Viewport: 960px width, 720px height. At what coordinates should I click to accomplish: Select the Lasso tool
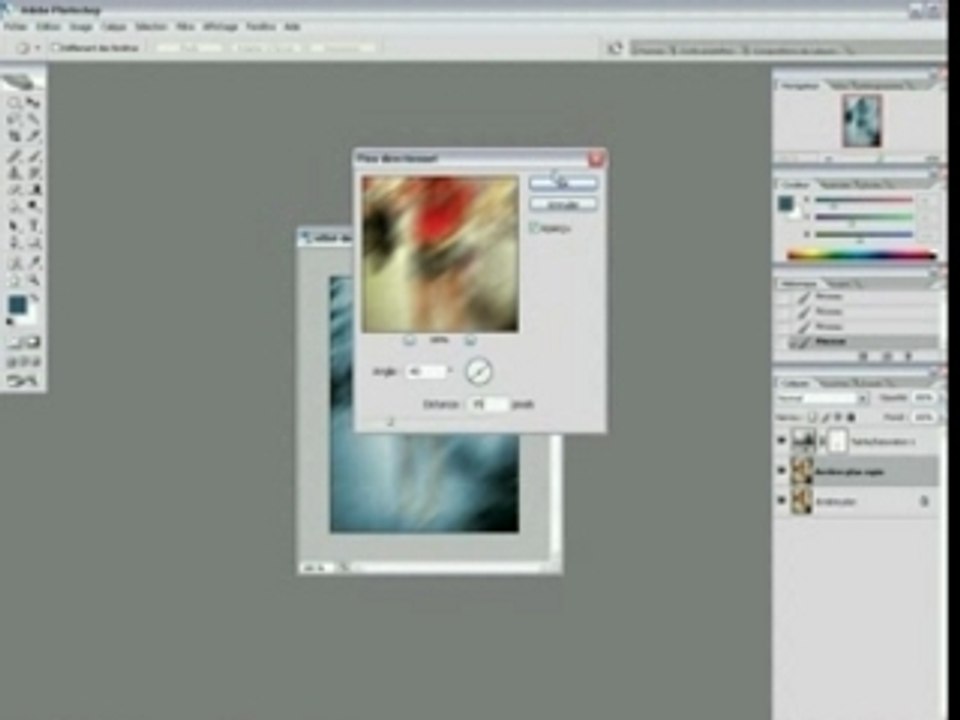pos(14,119)
